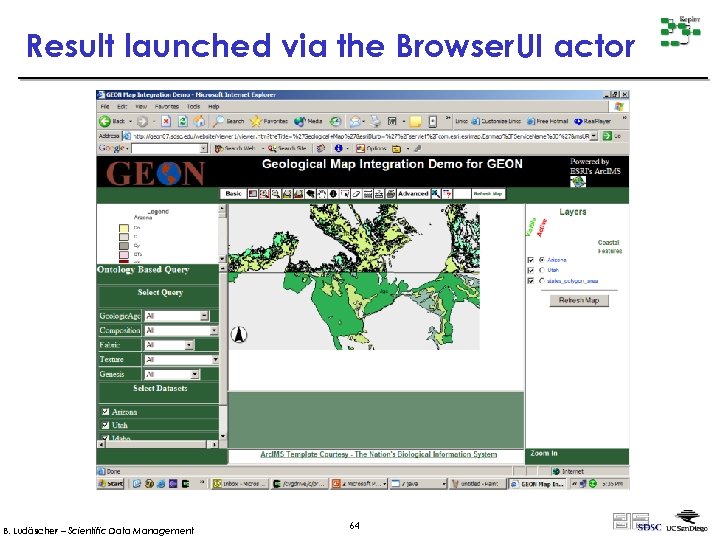The height and width of the screenshot is (540, 720).
Task: Open the Tools menu
Action: (x=193, y=107)
